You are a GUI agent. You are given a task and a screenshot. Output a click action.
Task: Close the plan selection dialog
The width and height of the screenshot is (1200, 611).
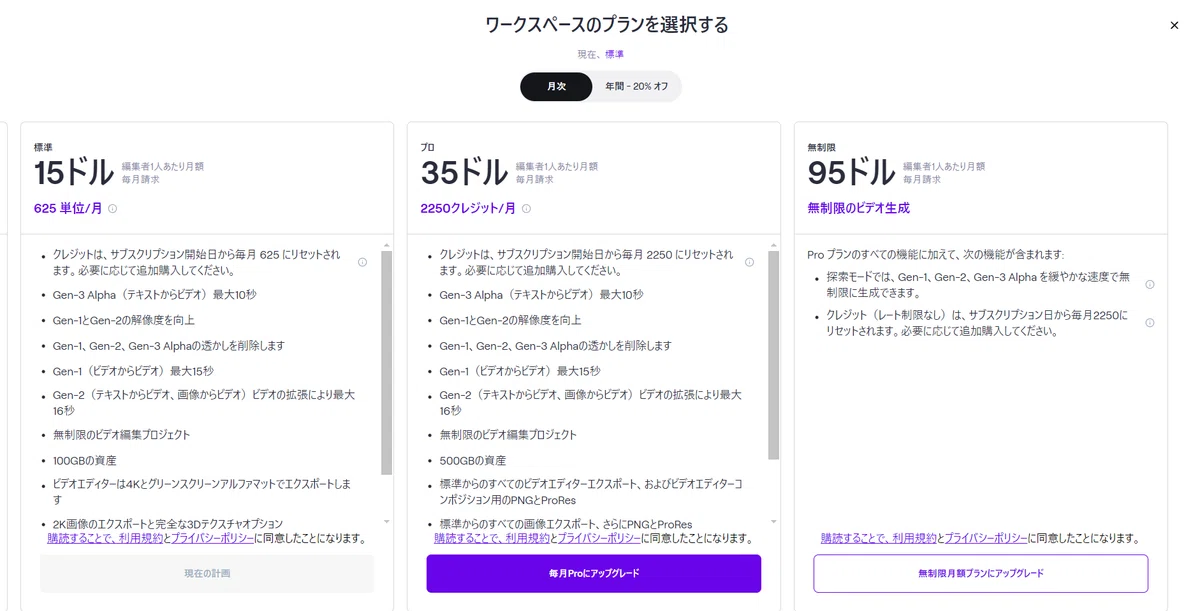1174,25
